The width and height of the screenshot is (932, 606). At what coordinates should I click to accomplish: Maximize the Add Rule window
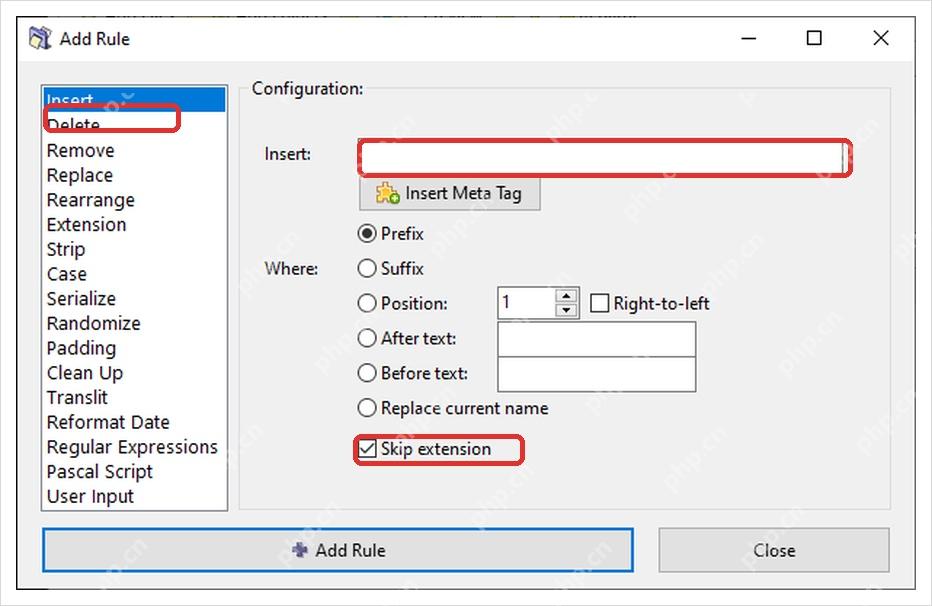(814, 39)
